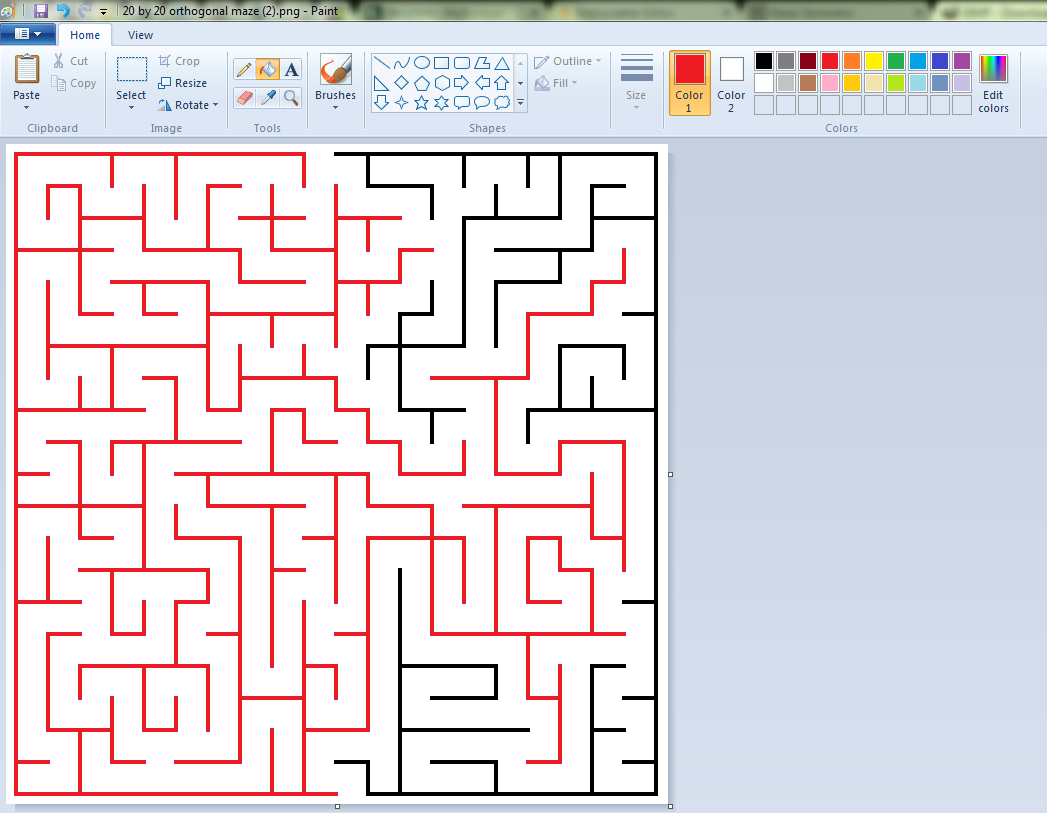Open the Paint application menu
Screen dimensions: 1047x813
27,33
